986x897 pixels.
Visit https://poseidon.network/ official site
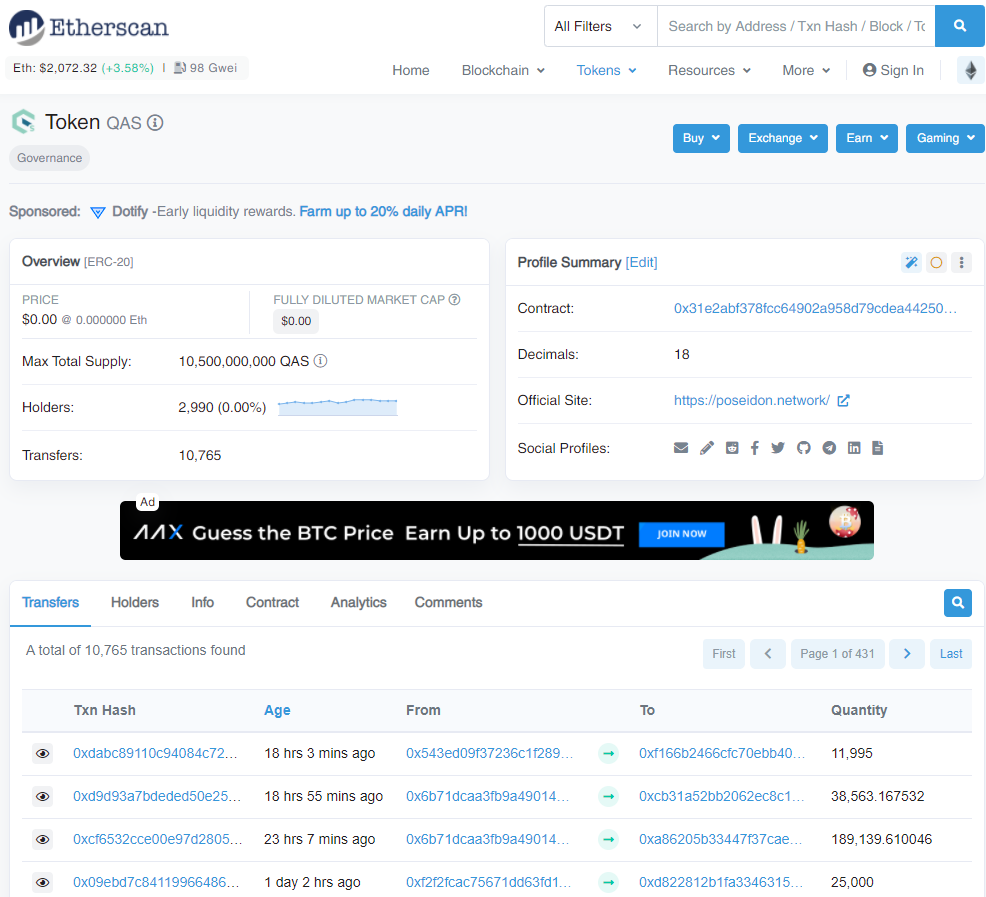[751, 400]
